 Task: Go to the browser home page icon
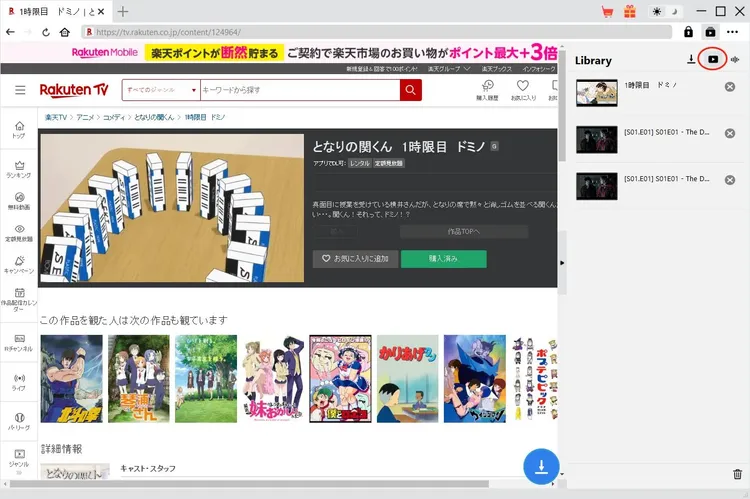(x=65, y=32)
